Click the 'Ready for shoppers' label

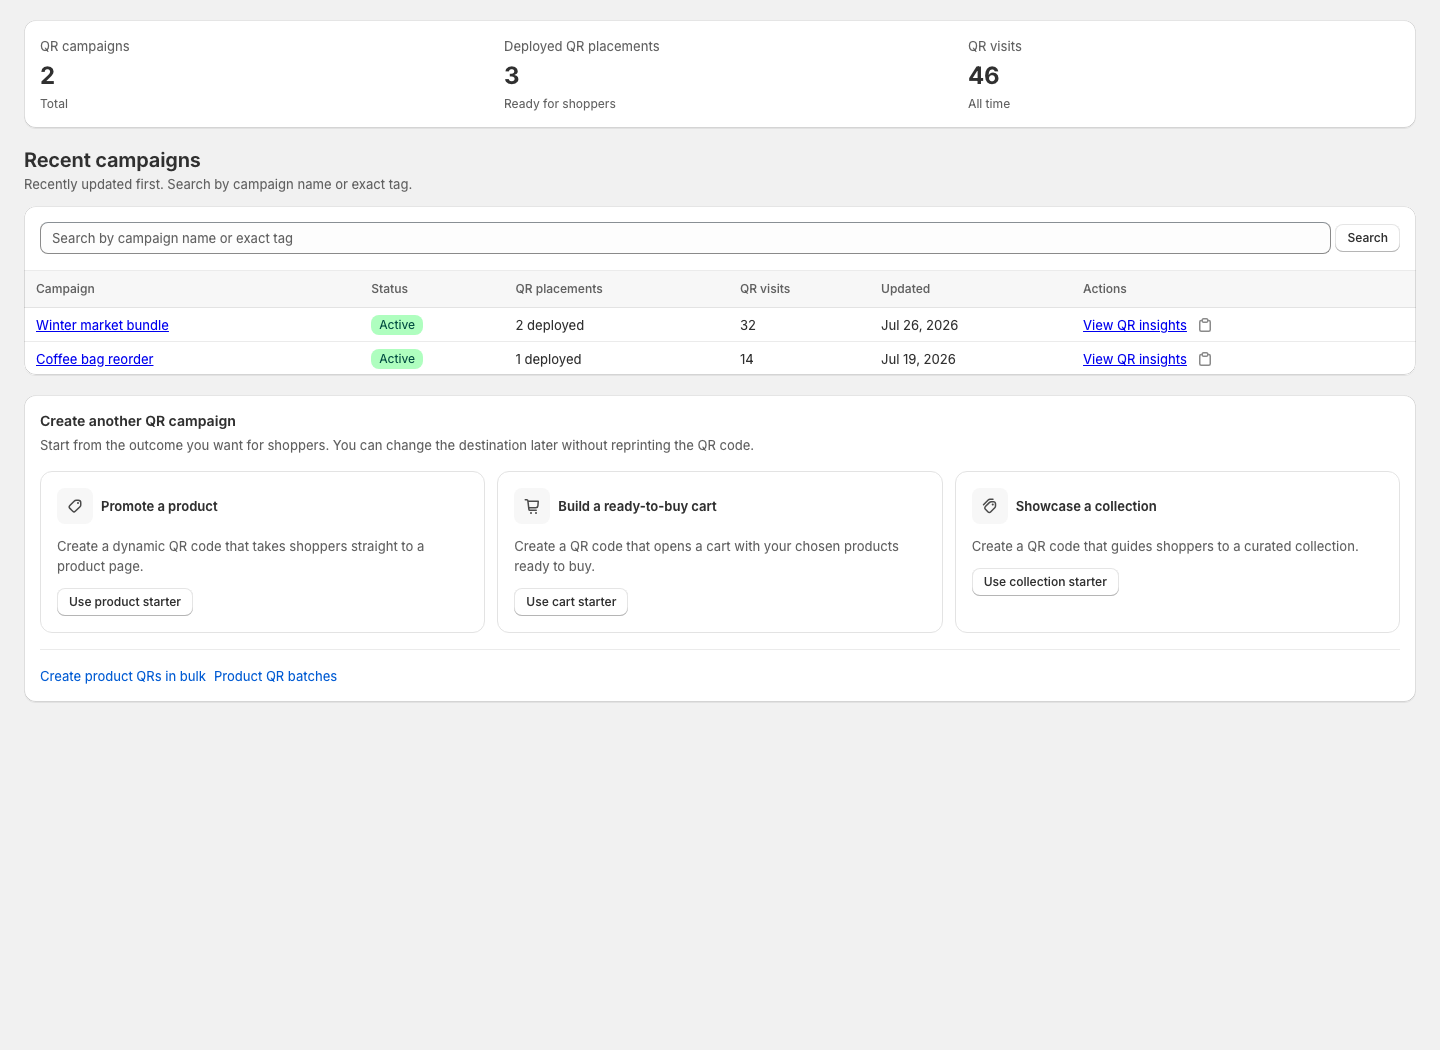[560, 104]
